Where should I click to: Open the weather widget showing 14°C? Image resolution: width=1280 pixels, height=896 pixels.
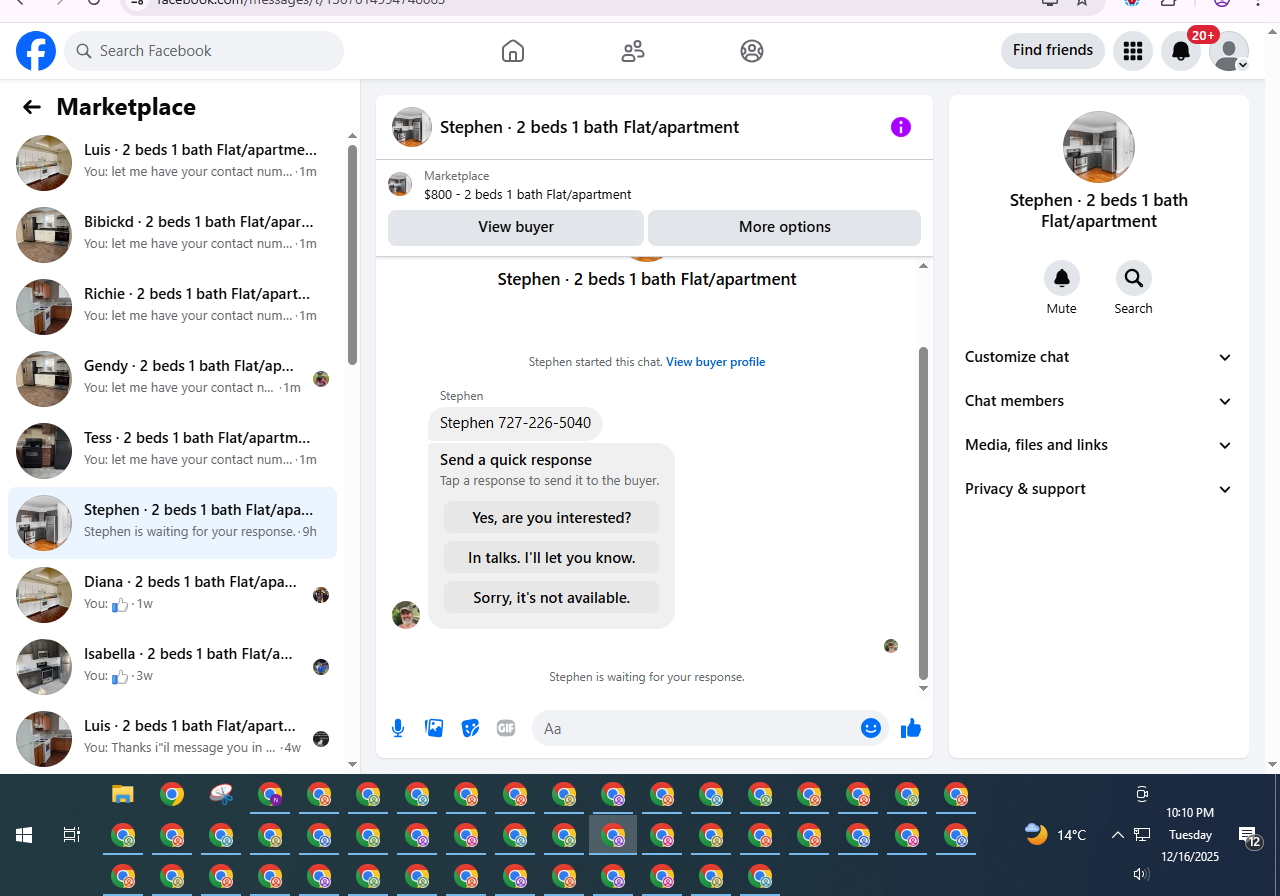tap(1055, 834)
